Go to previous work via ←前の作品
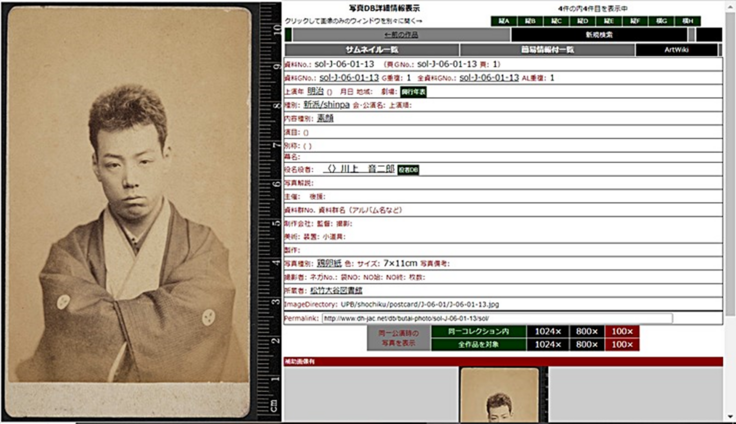 point(371,34)
